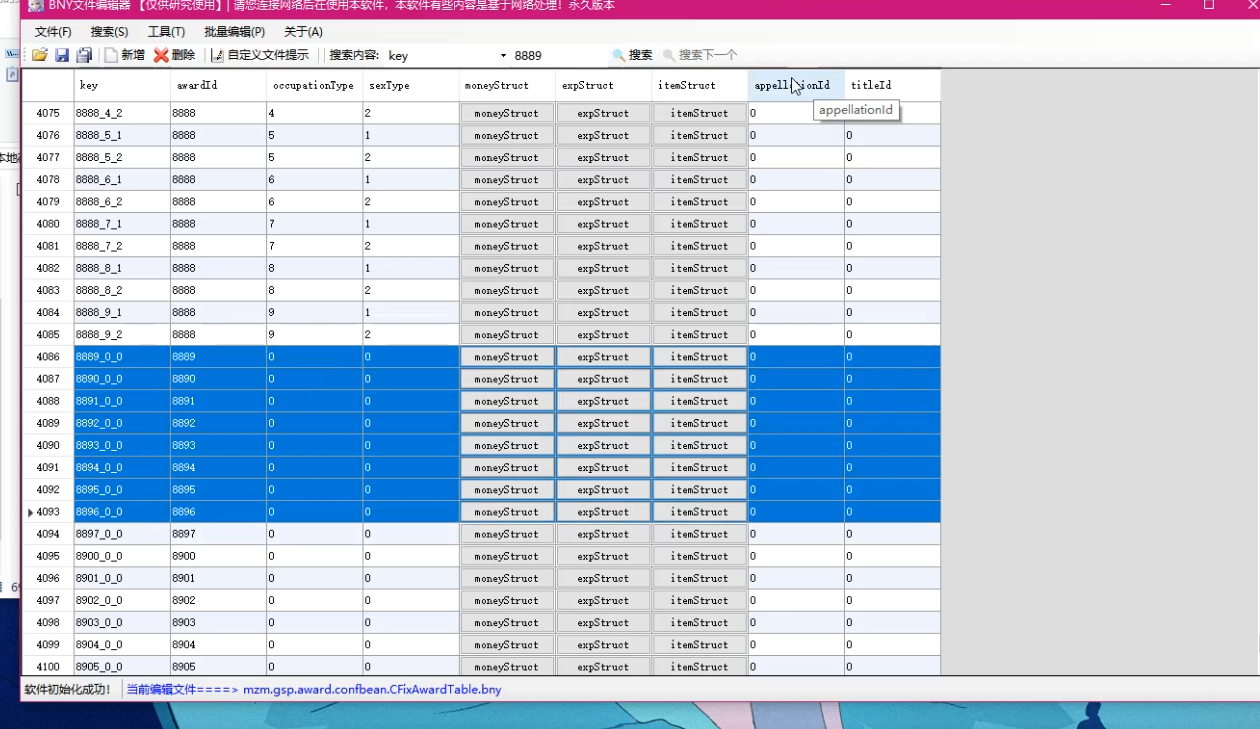This screenshot has width=1260, height=729.
Task: Click the expStruct column header
Action: tap(603, 85)
